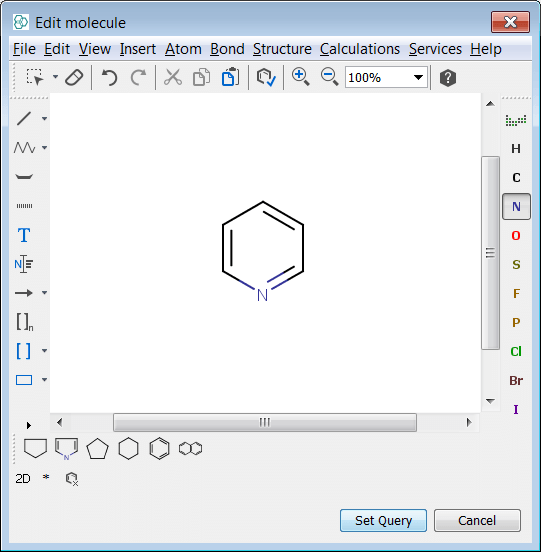This screenshot has width=541, height=552.
Task: Expand the rectangle shape dropdown arrow
Action: coord(44,380)
